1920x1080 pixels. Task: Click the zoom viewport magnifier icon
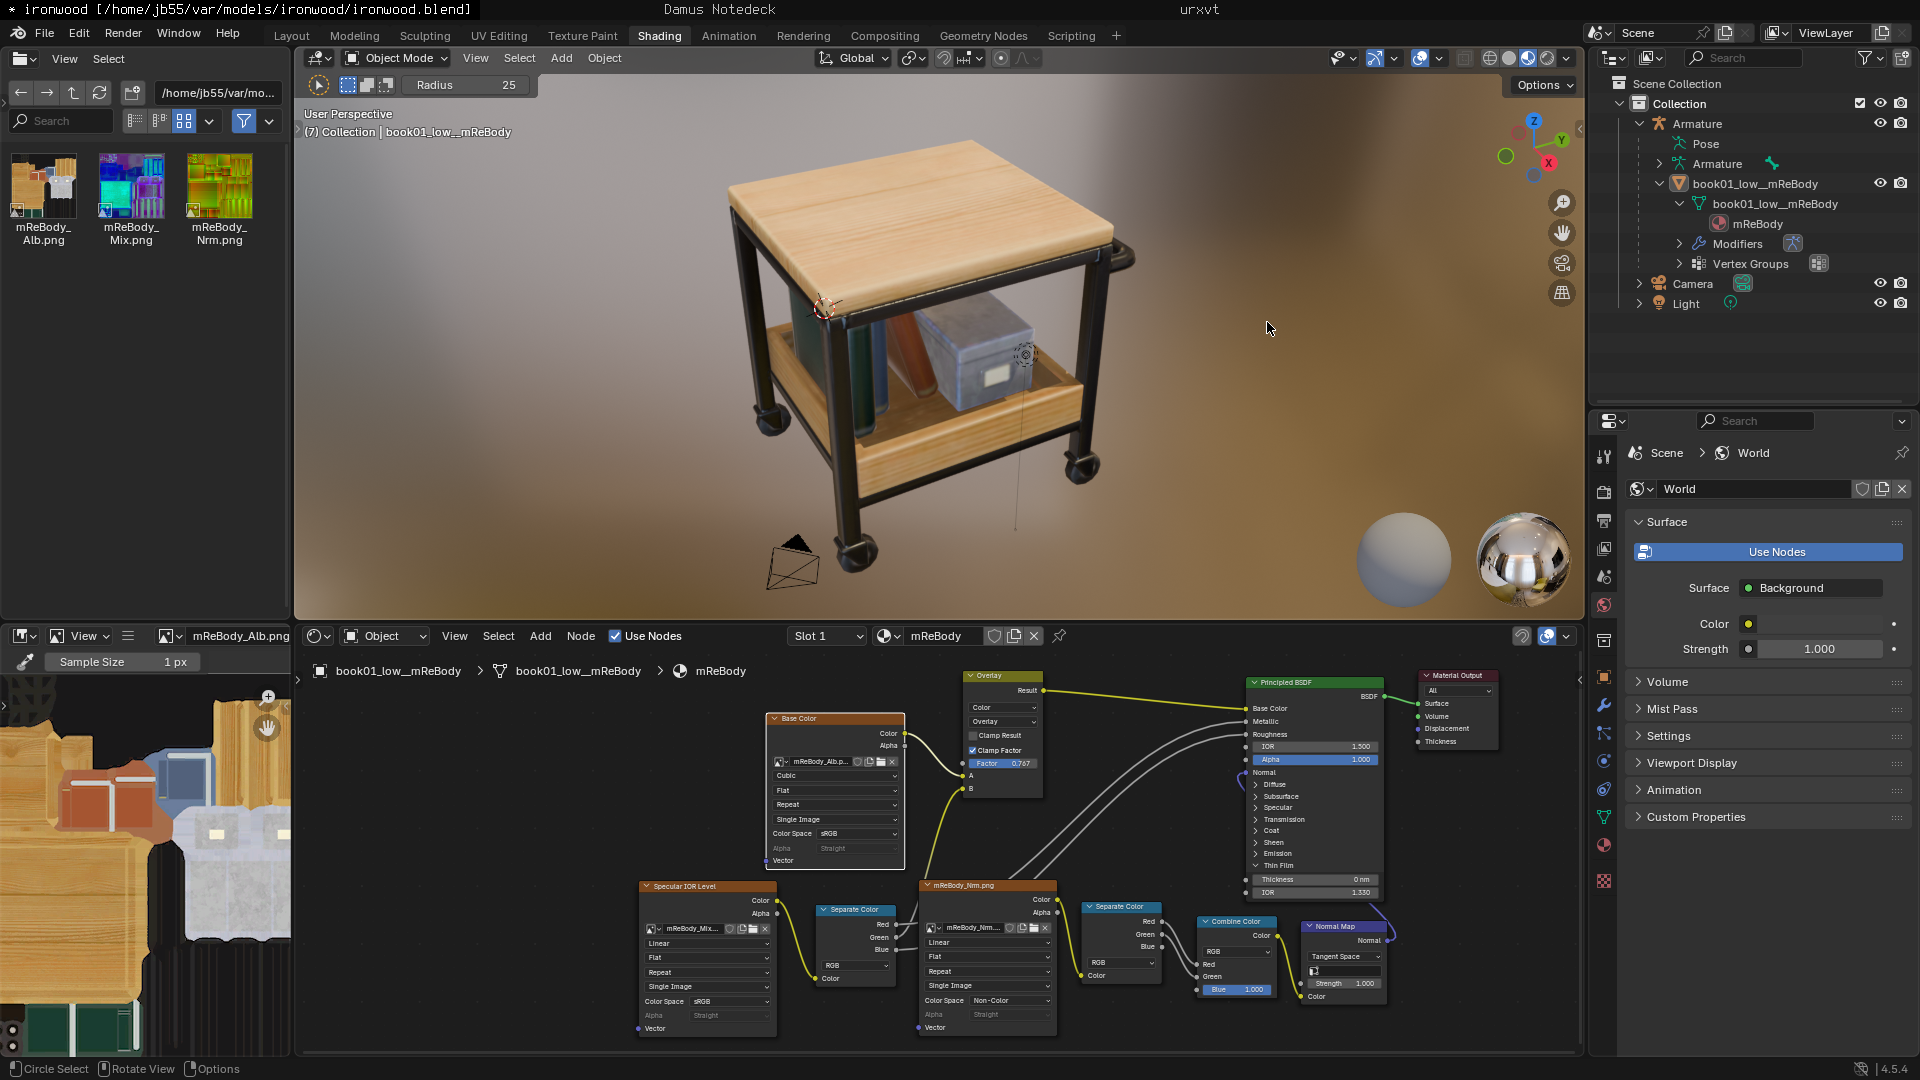1562,203
